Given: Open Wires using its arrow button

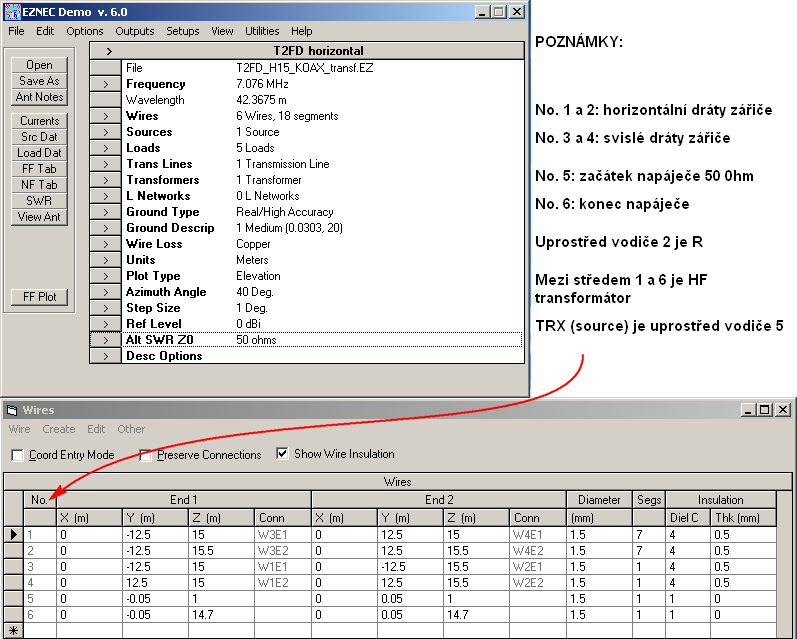Looking at the screenshot, I should [105, 116].
